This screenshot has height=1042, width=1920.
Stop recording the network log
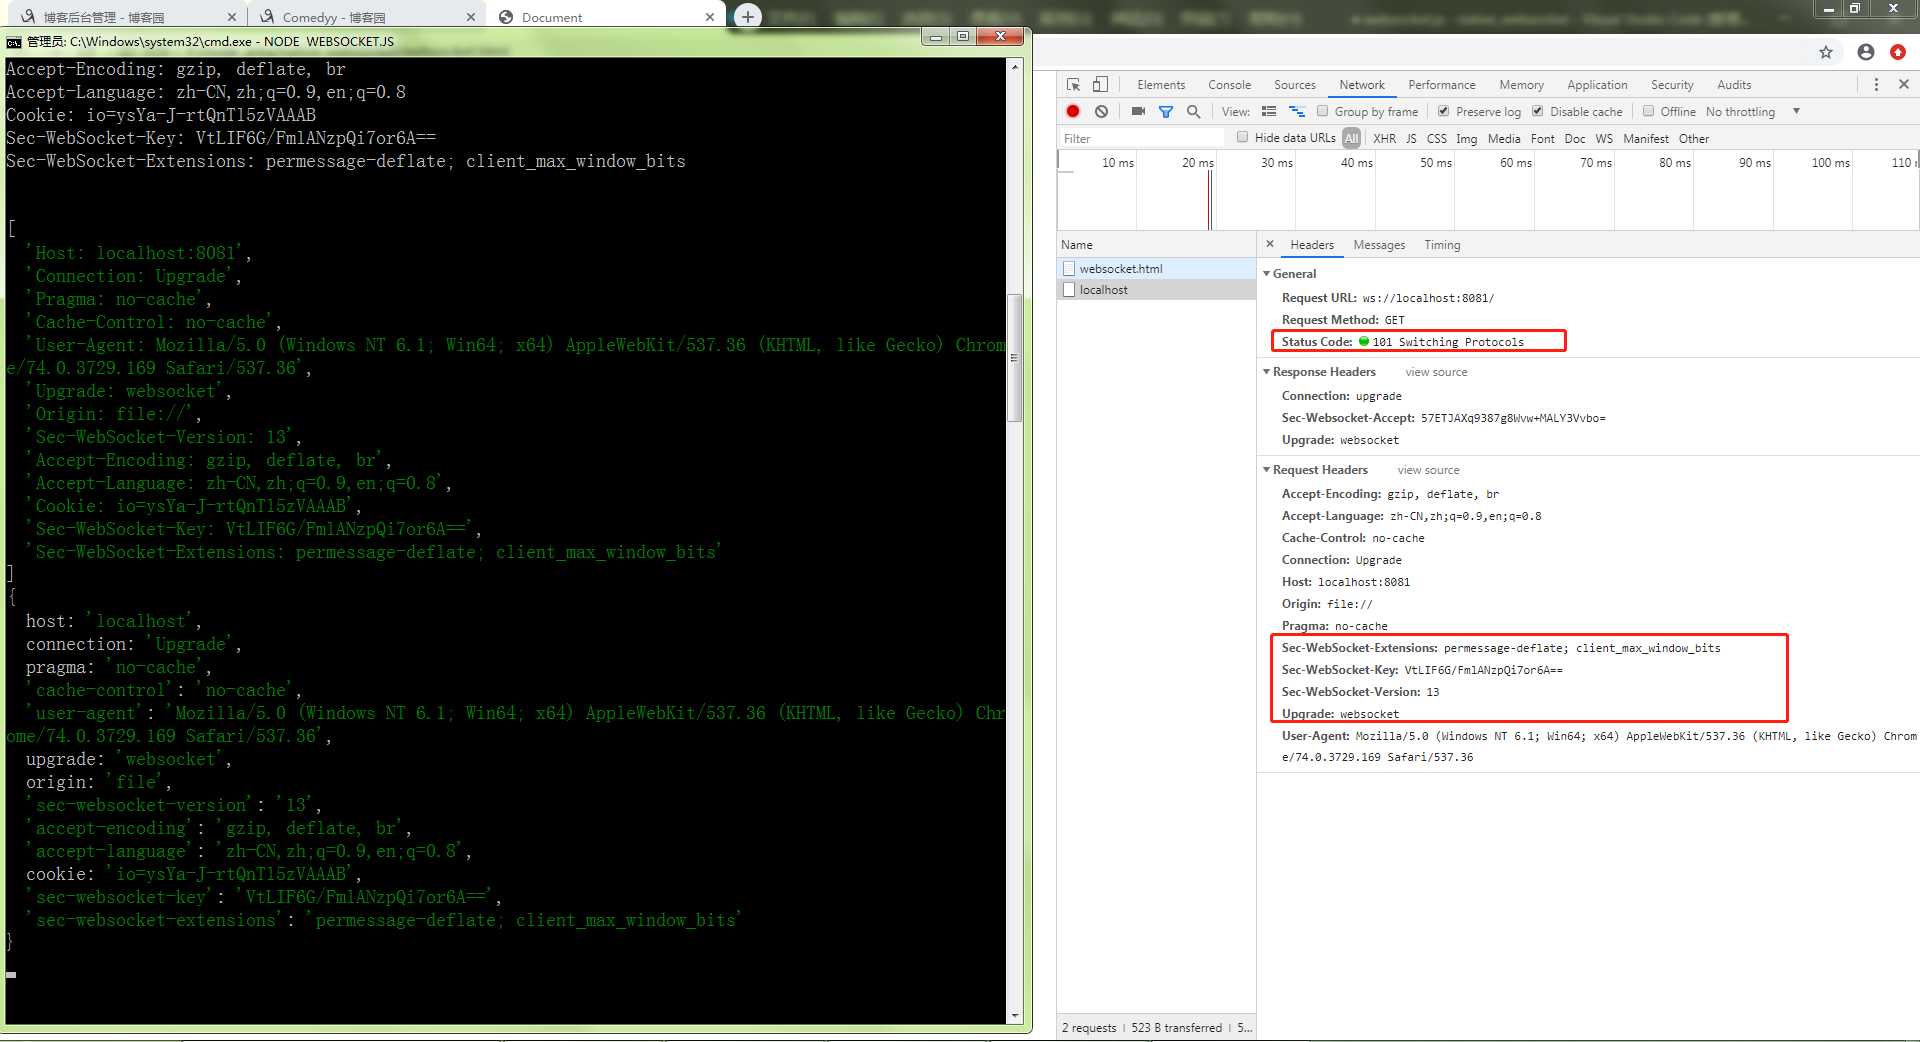coord(1073,111)
